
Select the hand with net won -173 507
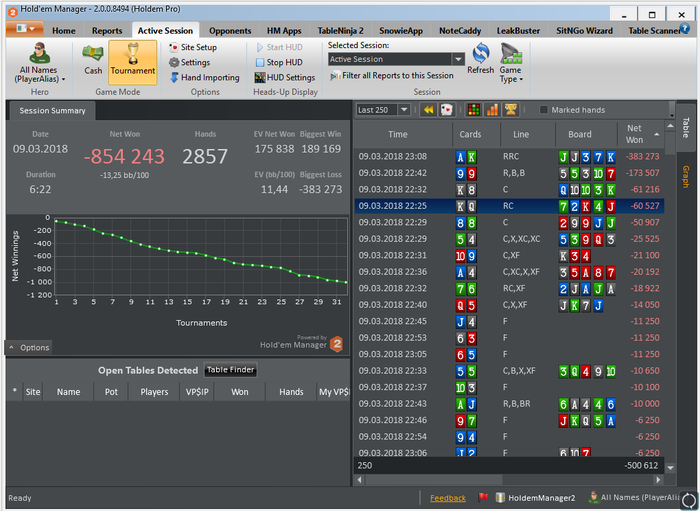pyautogui.click(x=509, y=173)
